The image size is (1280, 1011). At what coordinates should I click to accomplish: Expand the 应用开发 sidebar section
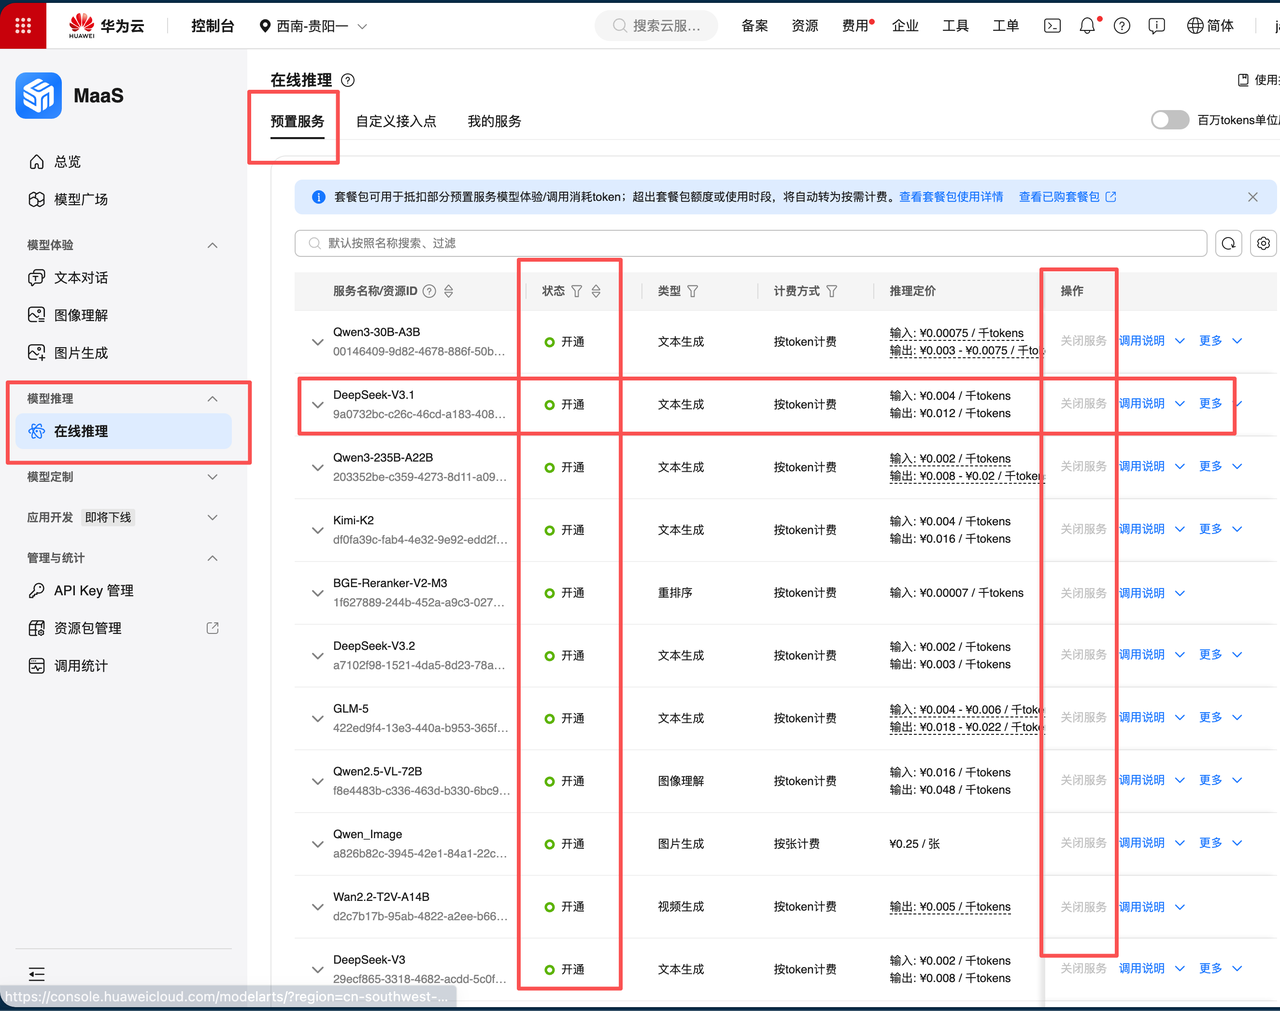point(212,517)
